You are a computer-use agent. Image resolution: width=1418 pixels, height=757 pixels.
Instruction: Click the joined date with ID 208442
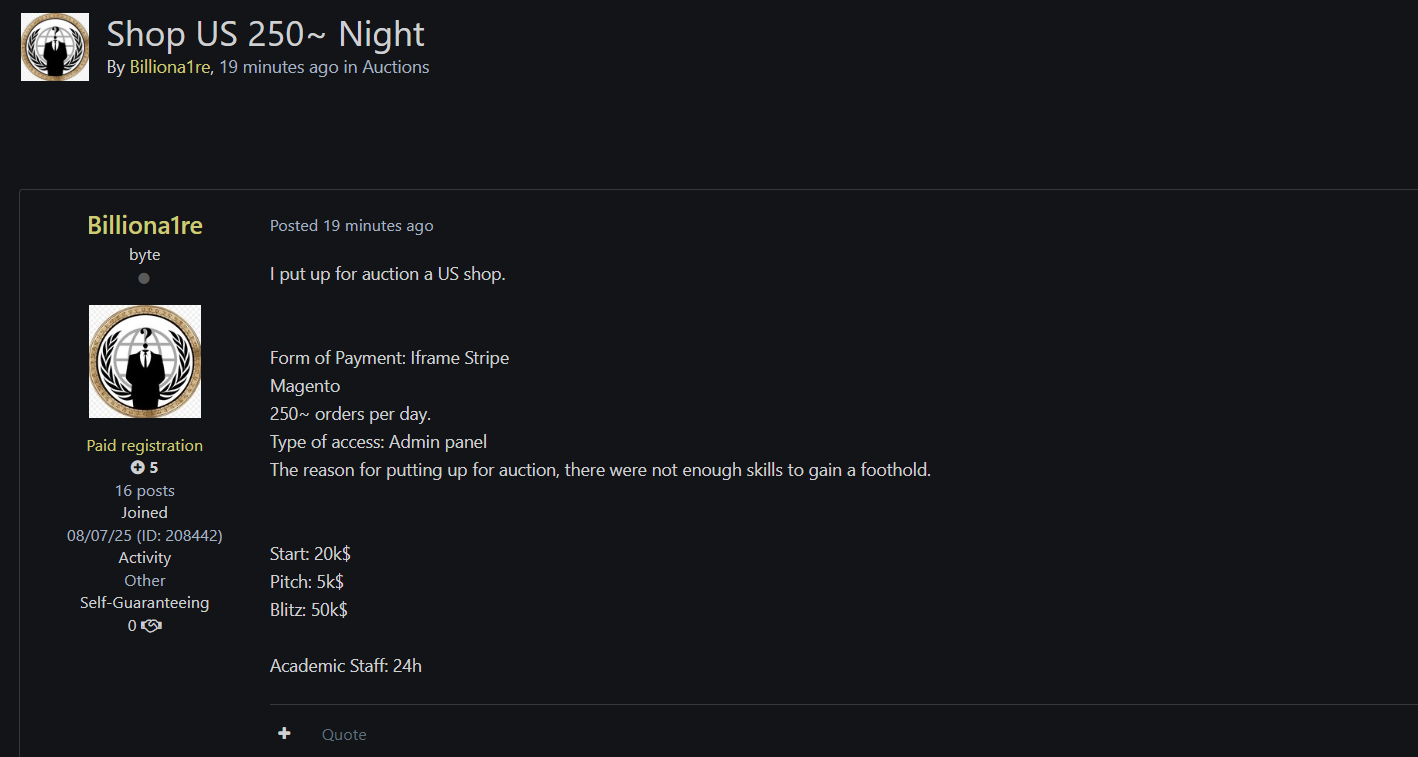tap(145, 535)
